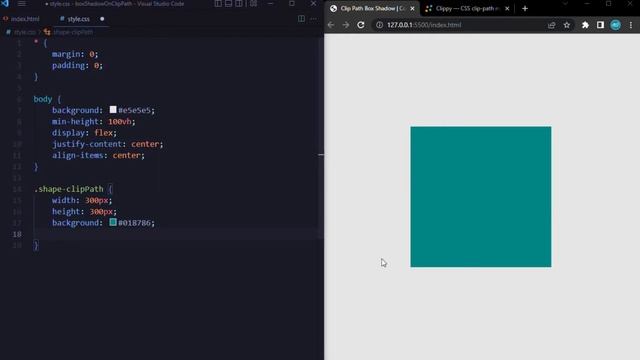Open a new browser tab
This screenshot has width=640, height=360.
click(525, 9)
